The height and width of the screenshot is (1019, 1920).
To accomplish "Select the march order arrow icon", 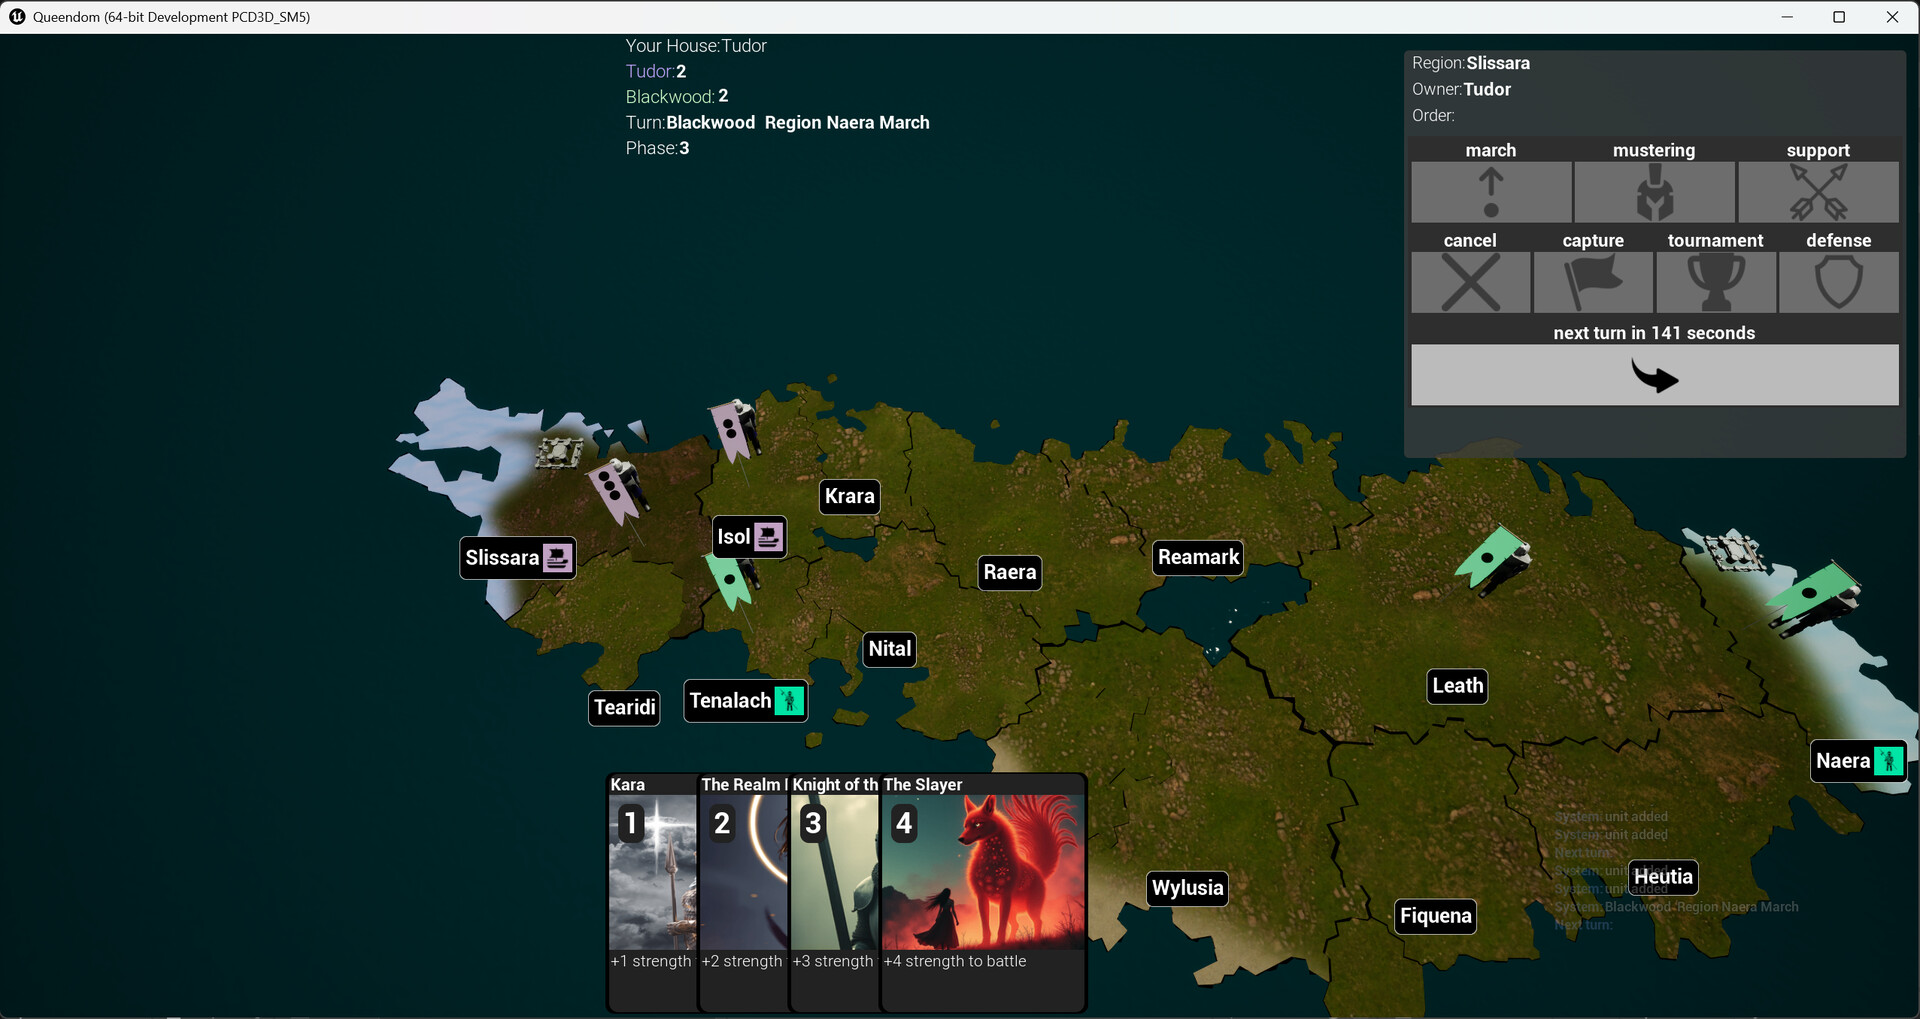I will (x=1490, y=192).
